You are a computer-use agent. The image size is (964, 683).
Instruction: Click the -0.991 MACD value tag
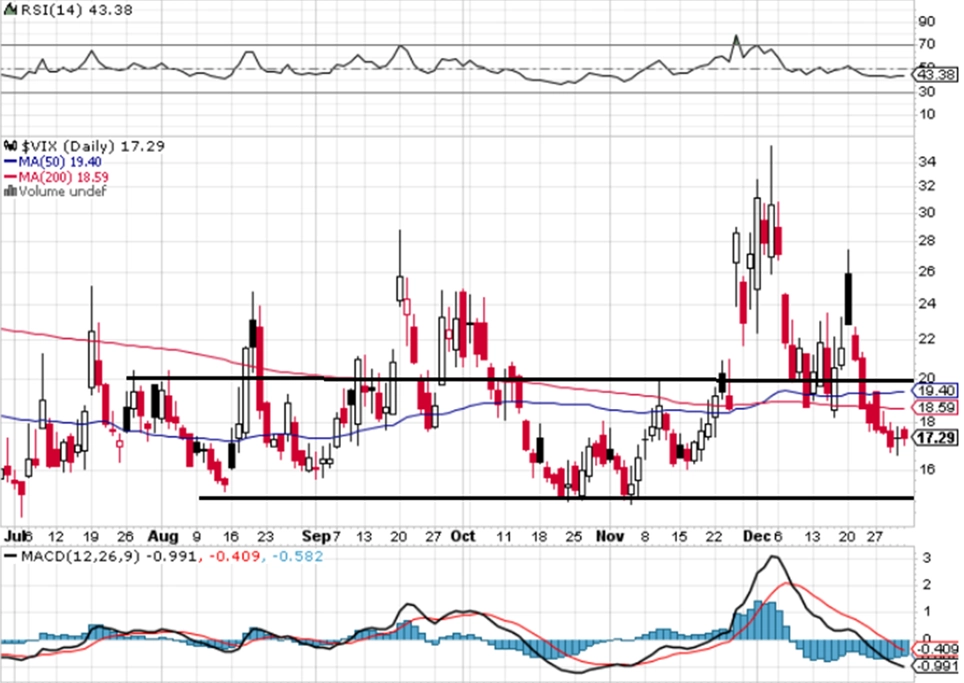[x=936, y=666]
